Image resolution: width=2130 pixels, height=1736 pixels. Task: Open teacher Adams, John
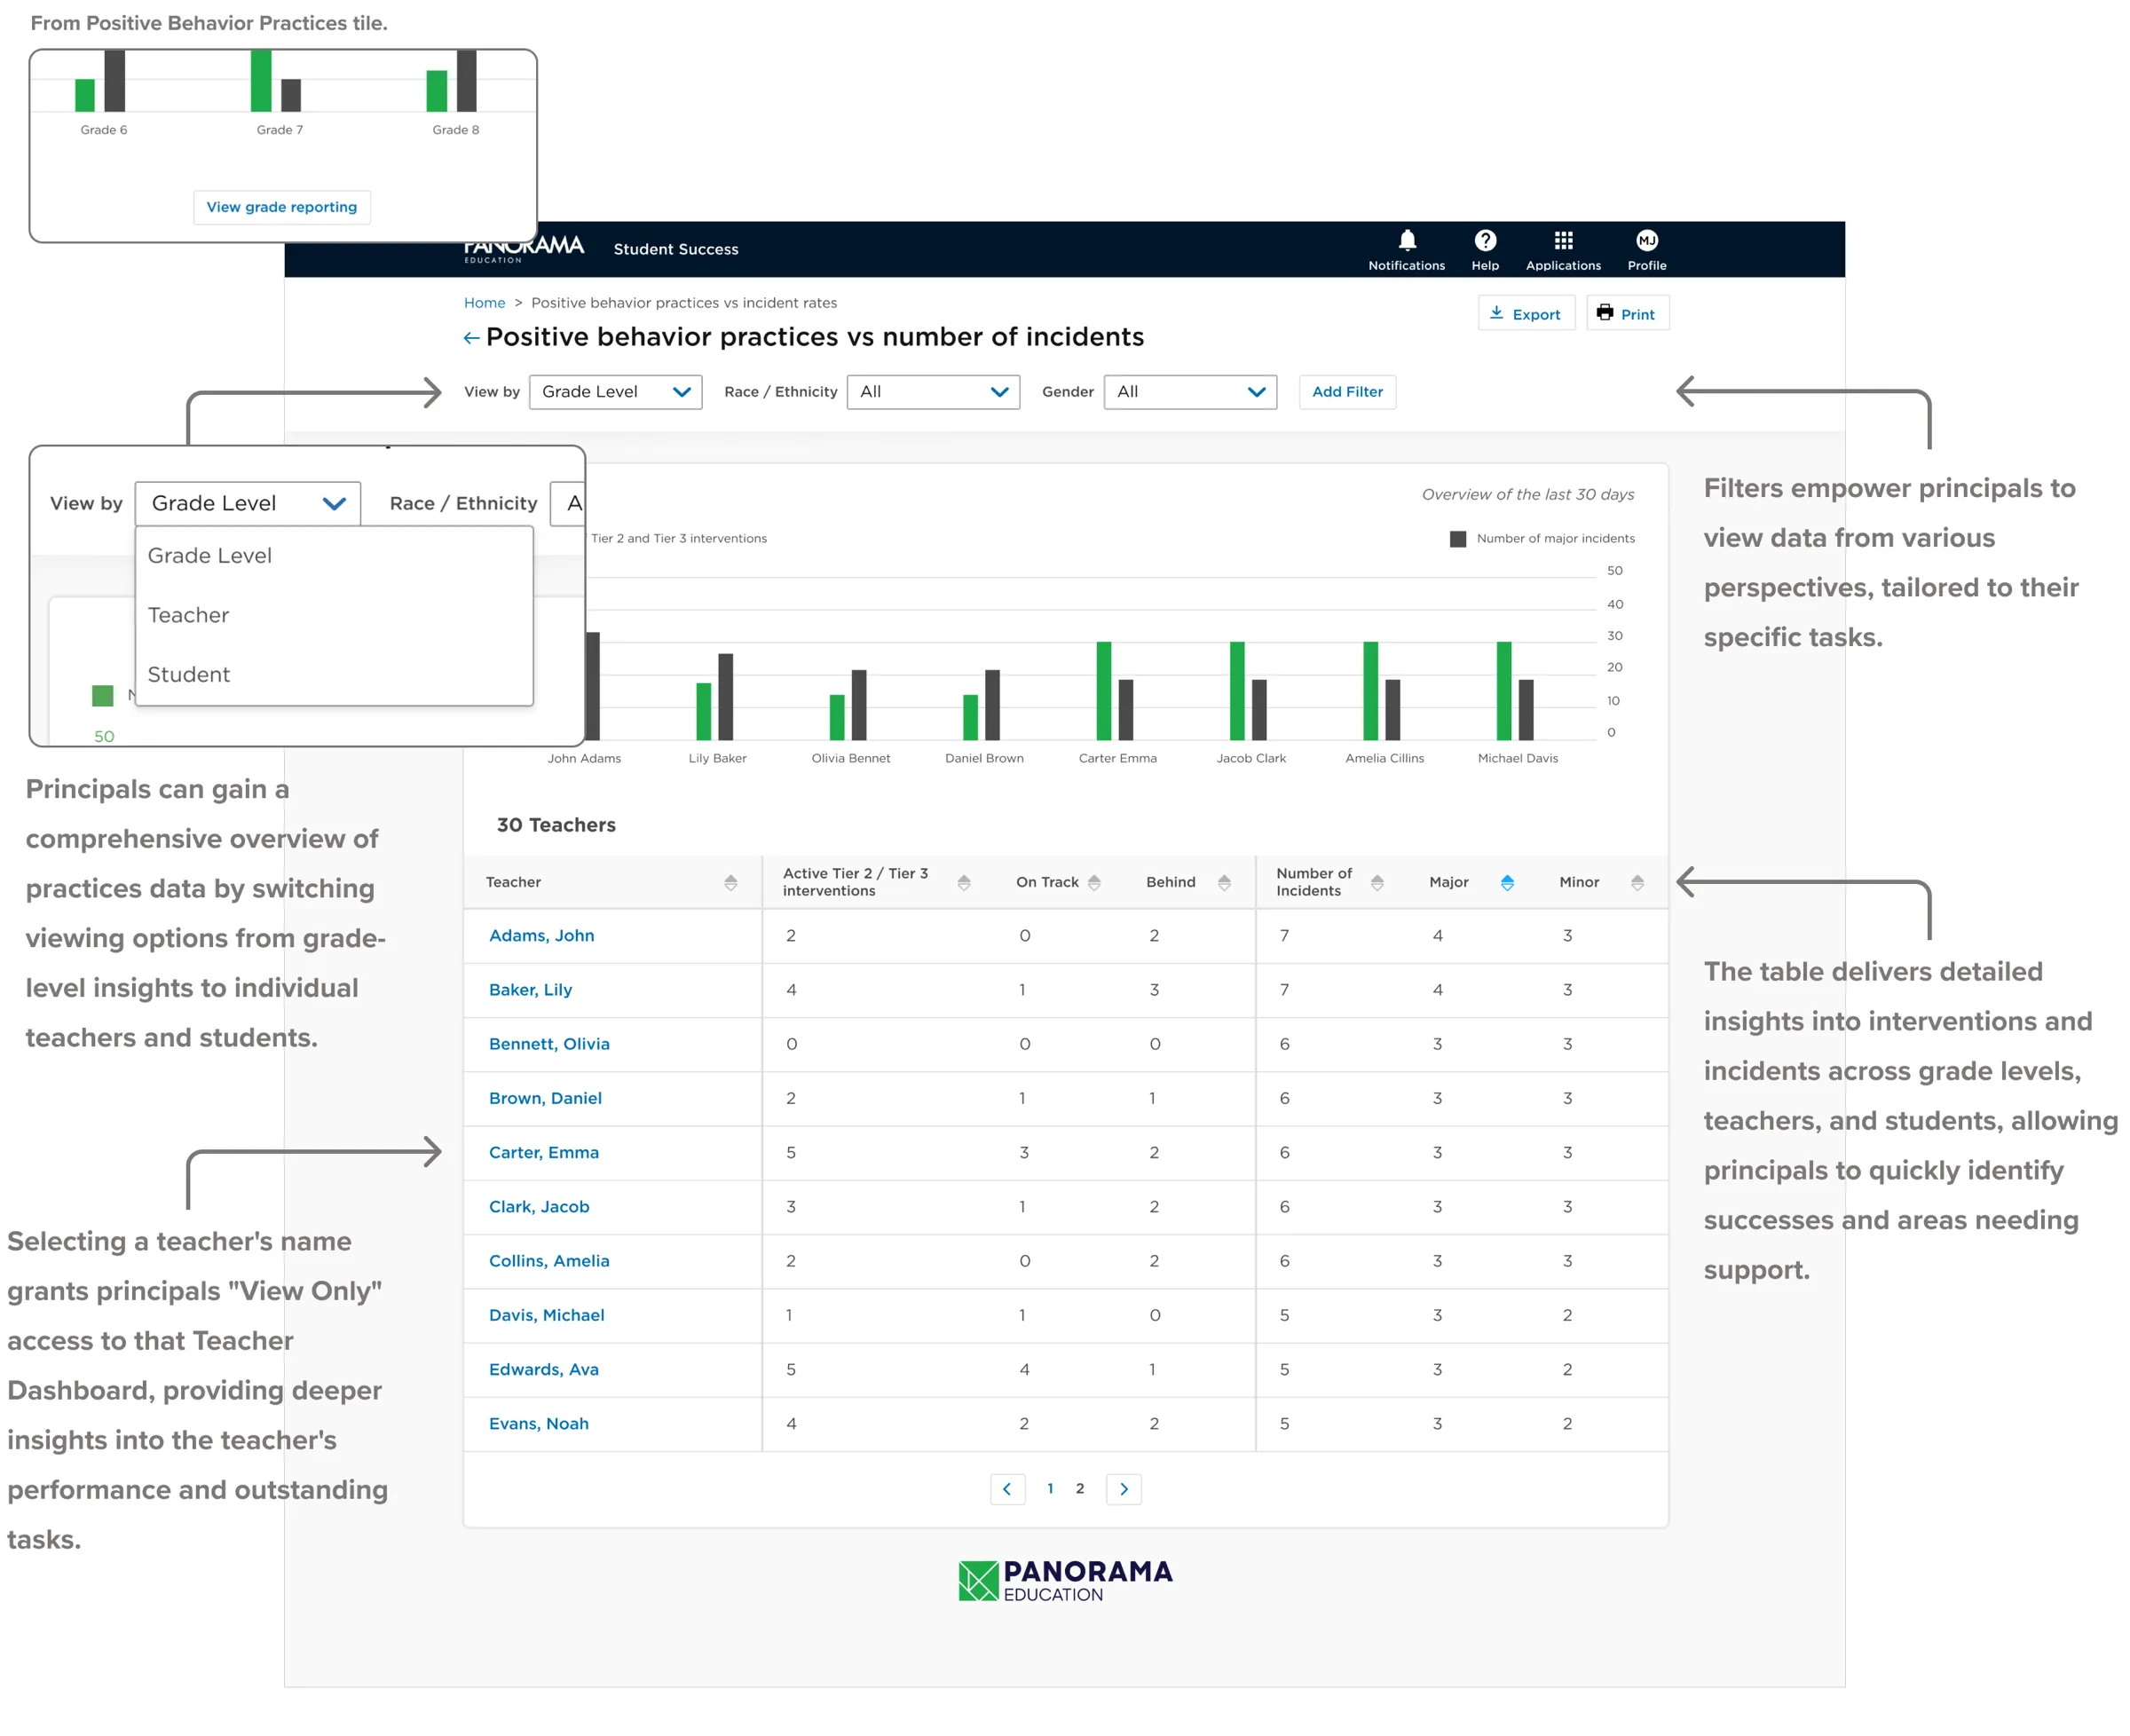[x=541, y=936]
